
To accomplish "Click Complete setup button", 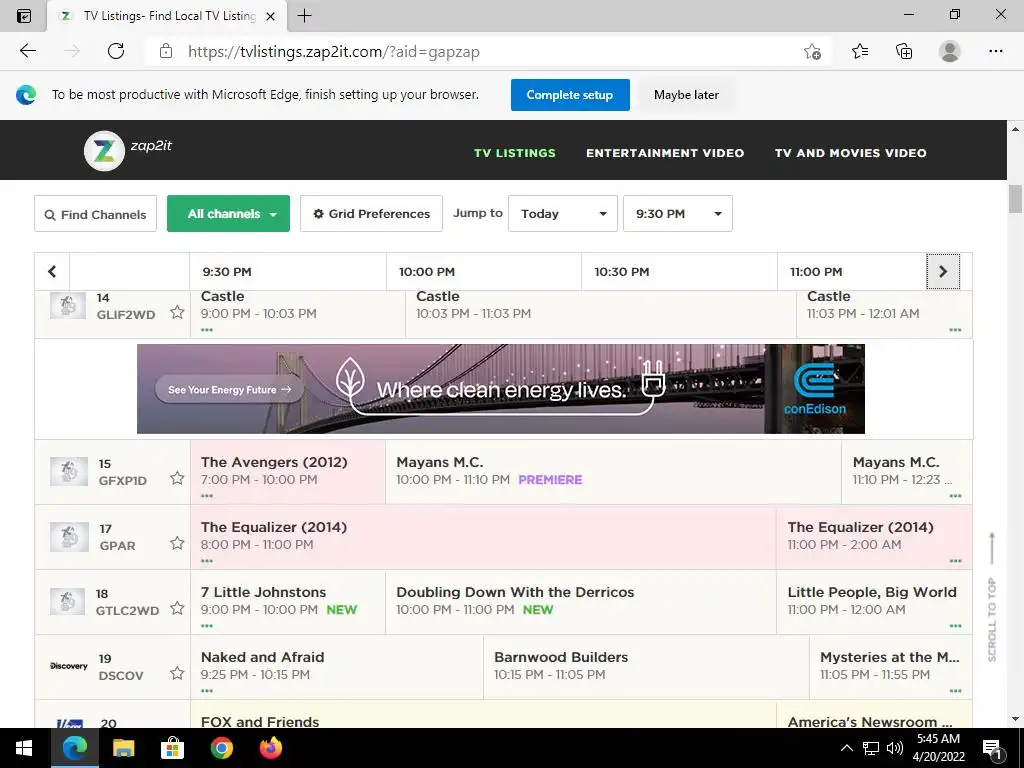I will [569, 95].
